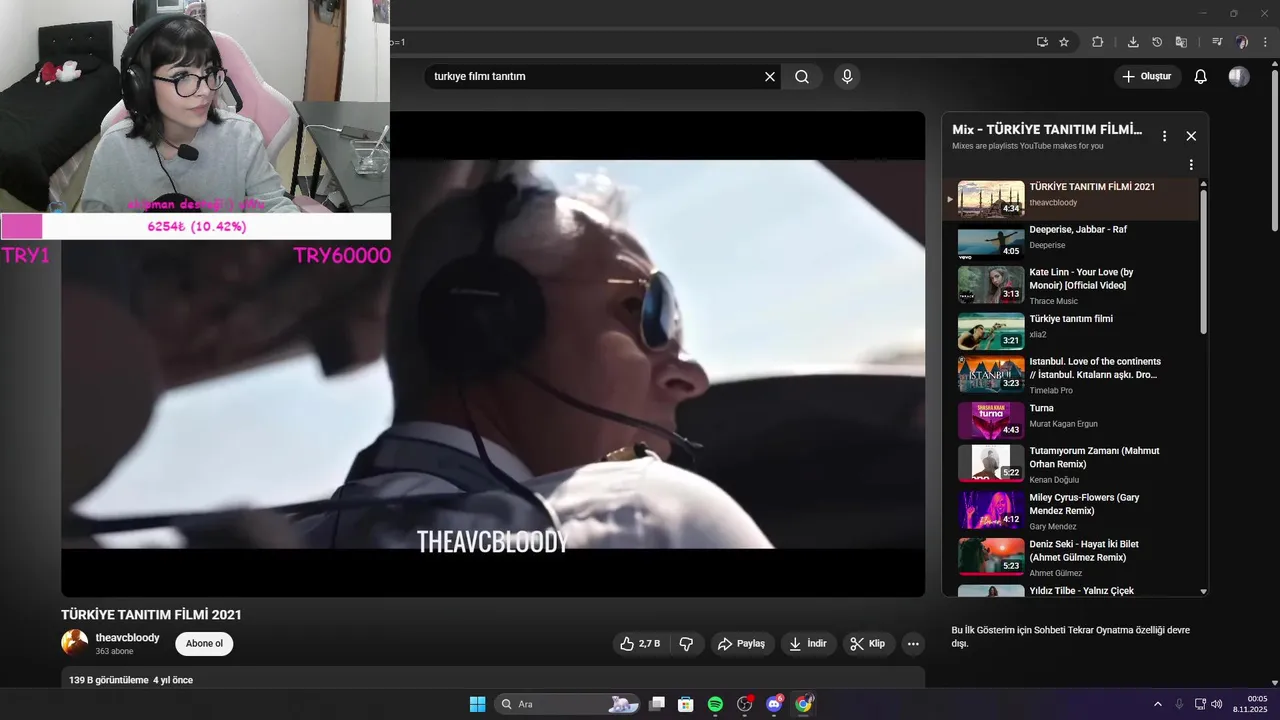The height and width of the screenshot is (720, 1280).
Task: Click the video title TÜRKİYE TANITIM FİLMİ 2021
Action: point(151,615)
